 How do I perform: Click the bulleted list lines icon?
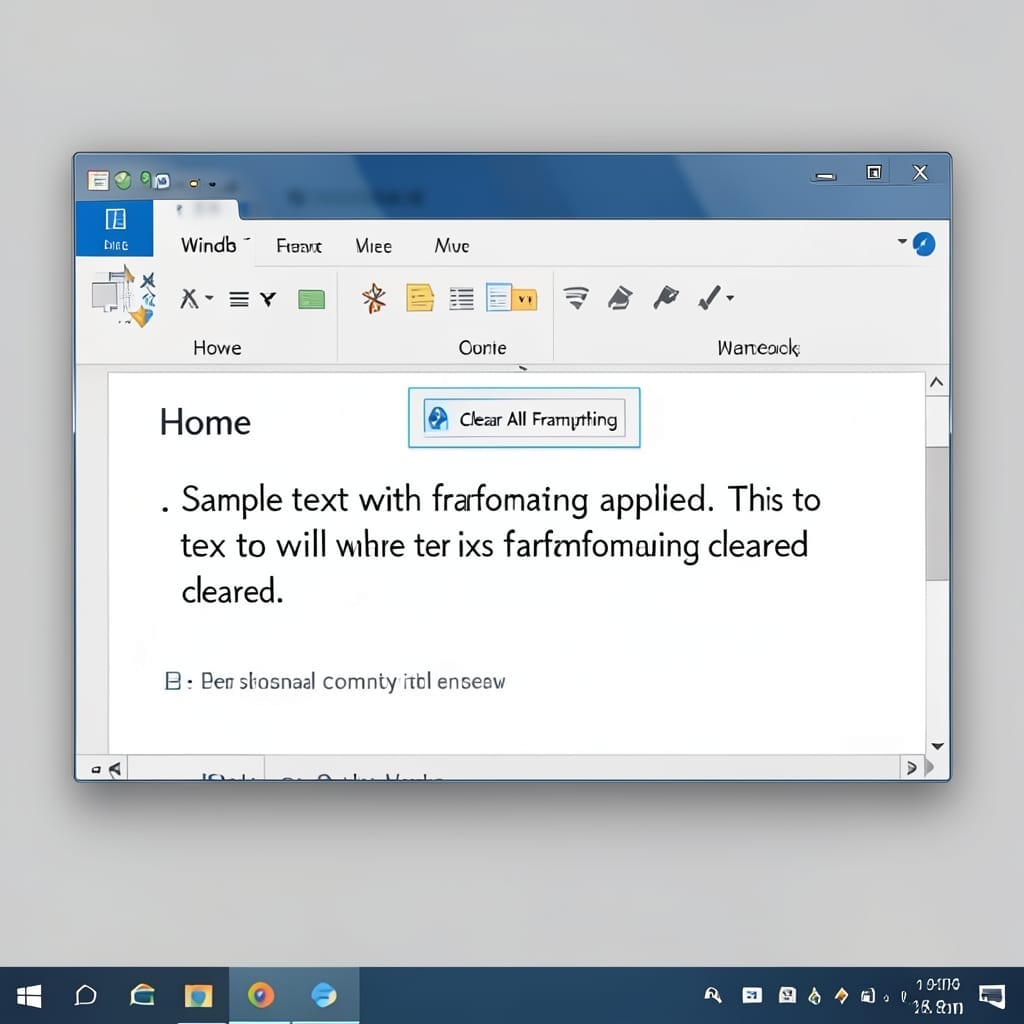click(x=462, y=299)
